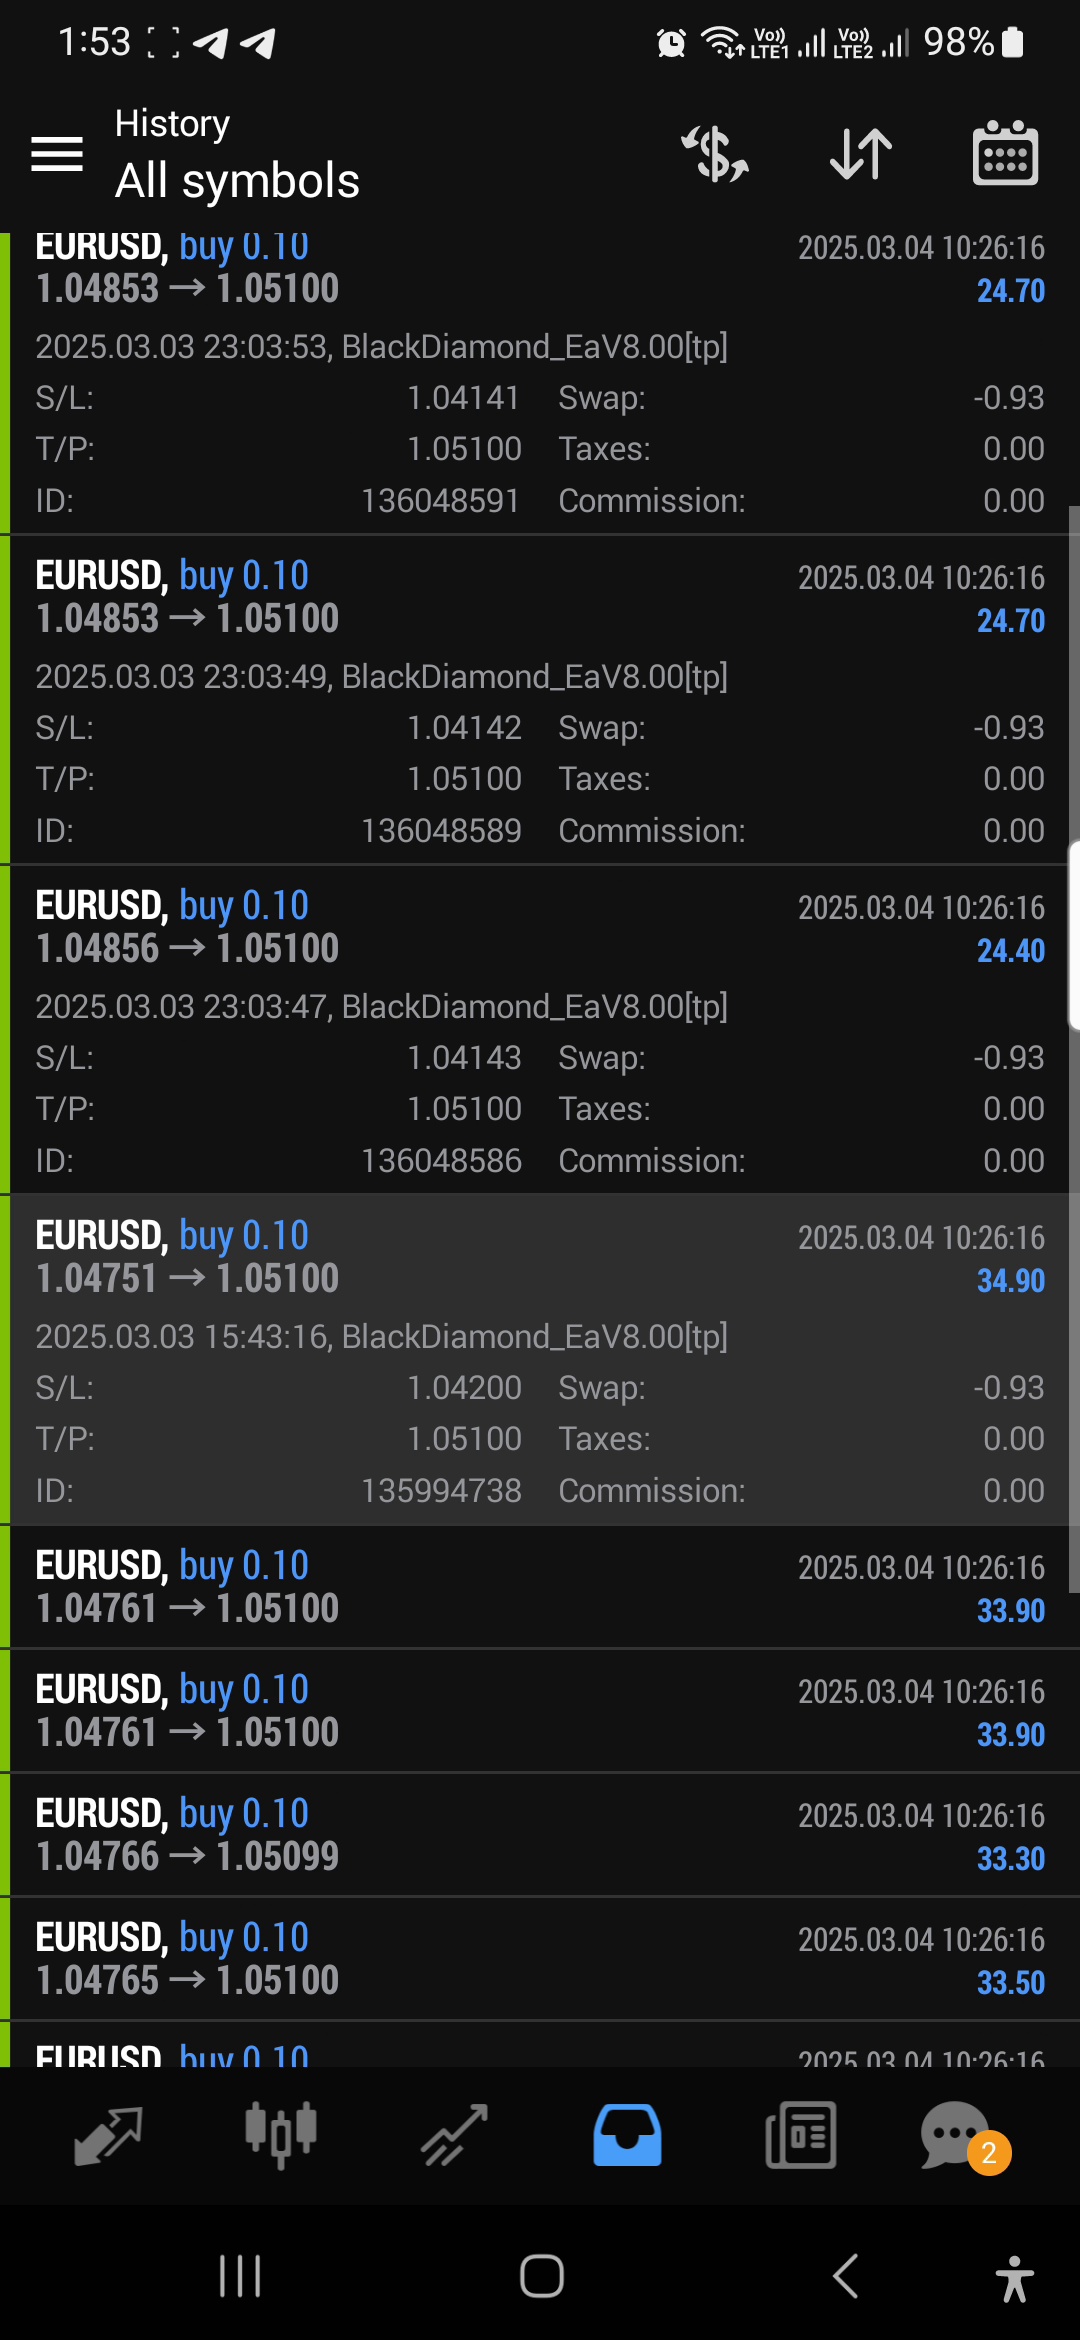Viewport: 1080px width, 2340px height.
Task: Open Messages chat with 2 notifications
Action: [x=958, y=2134]
